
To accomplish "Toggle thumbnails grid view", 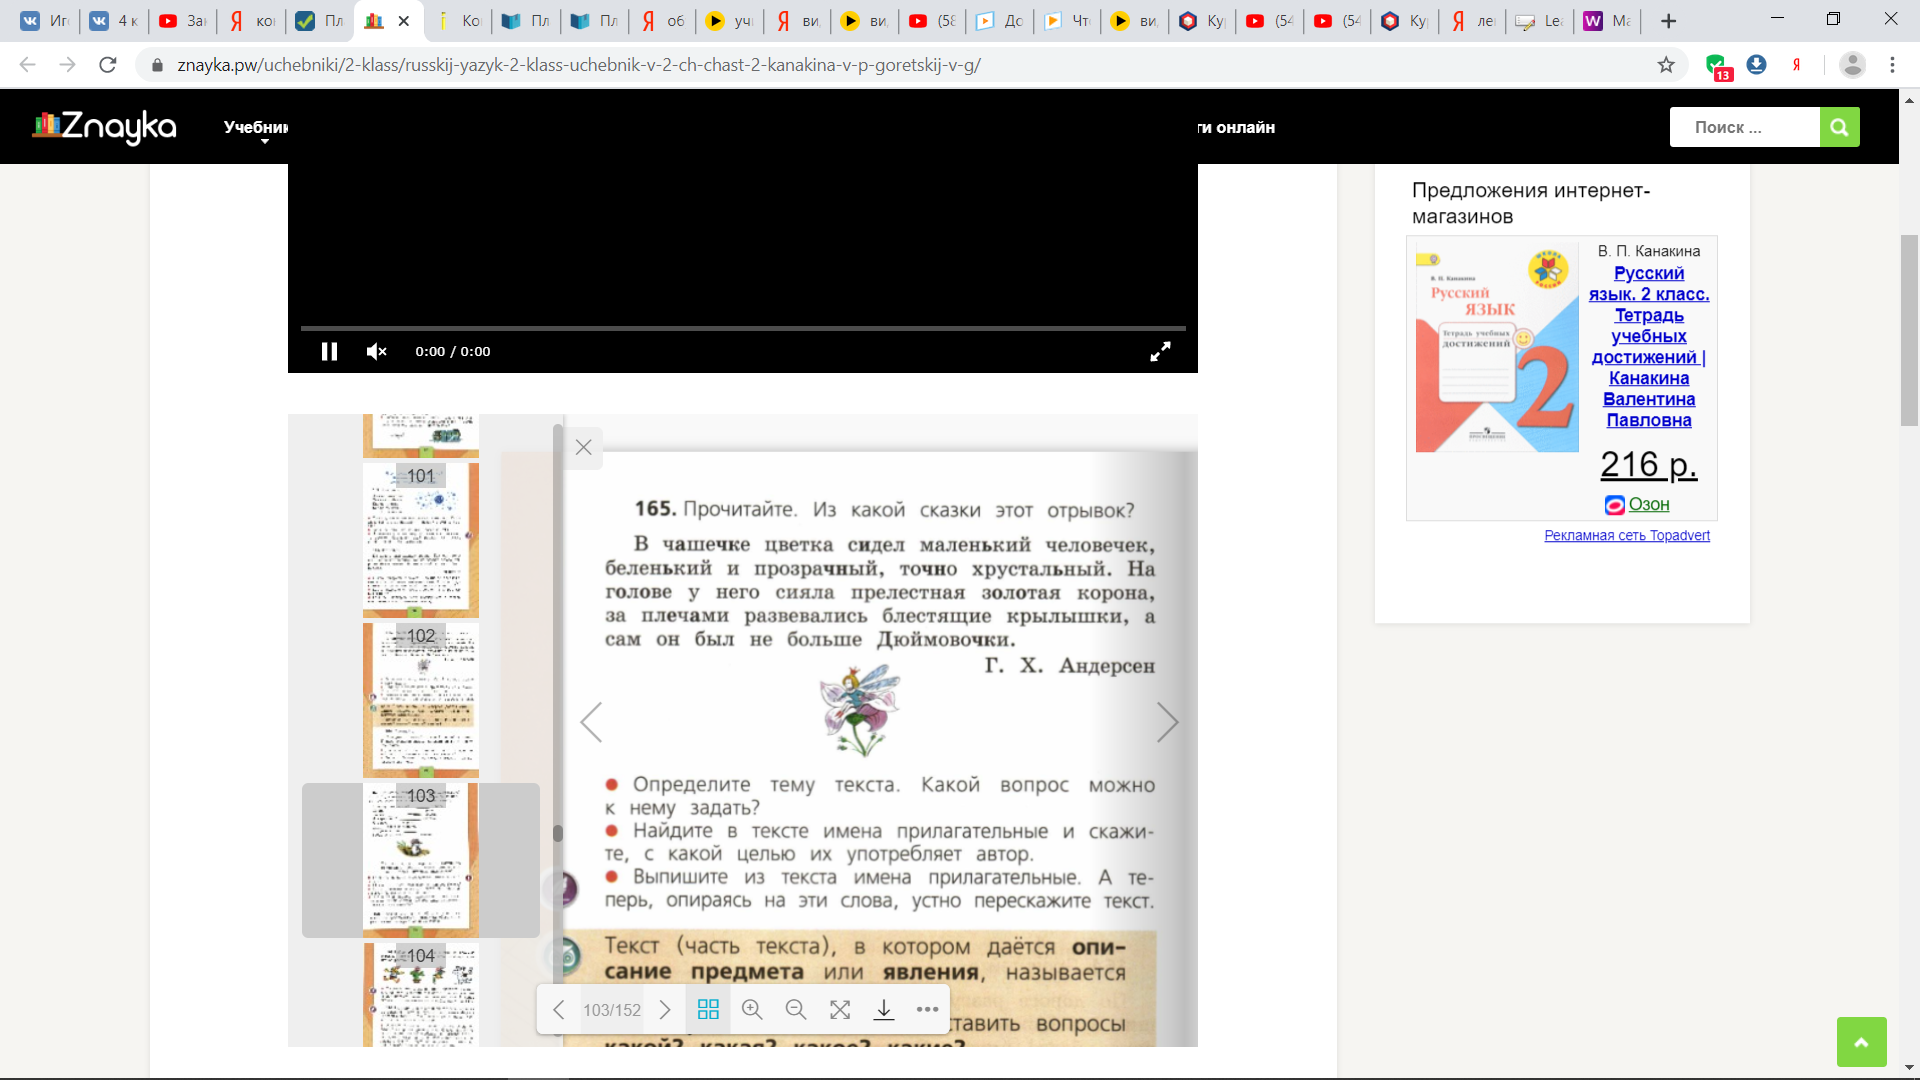I will [708, 1010].
